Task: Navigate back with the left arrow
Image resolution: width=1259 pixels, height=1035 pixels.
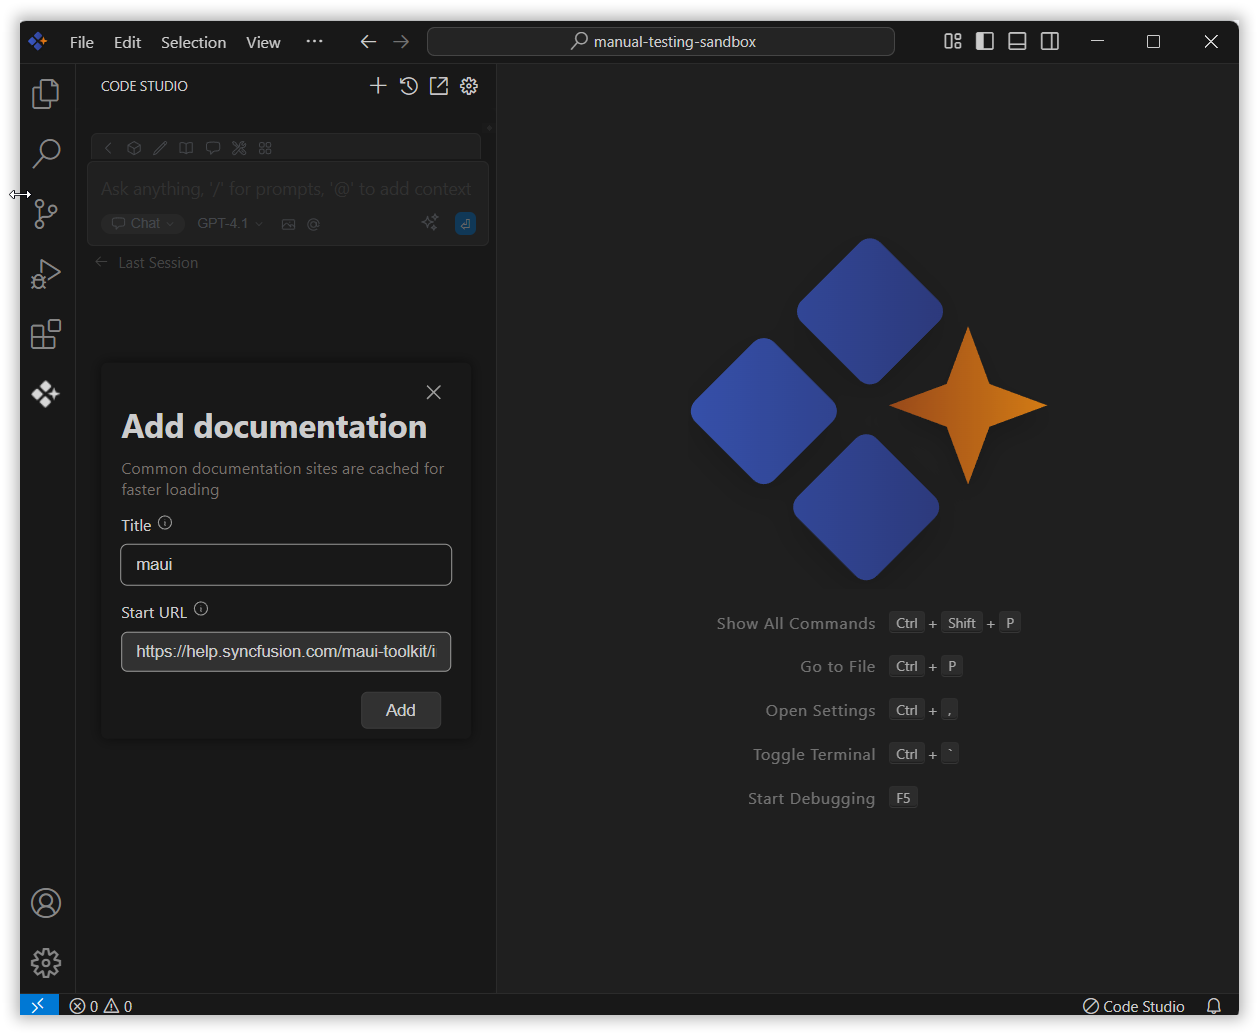Action: click(368, 41)
